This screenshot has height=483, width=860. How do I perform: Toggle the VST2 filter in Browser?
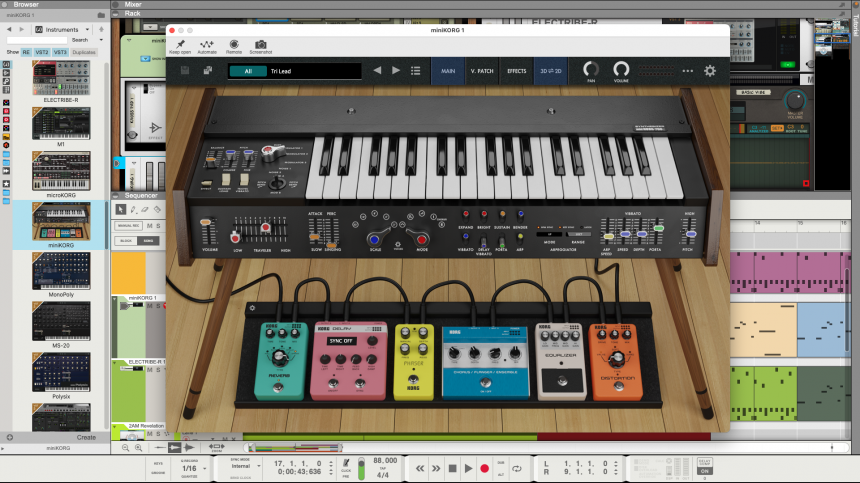(x=42, y=52)
